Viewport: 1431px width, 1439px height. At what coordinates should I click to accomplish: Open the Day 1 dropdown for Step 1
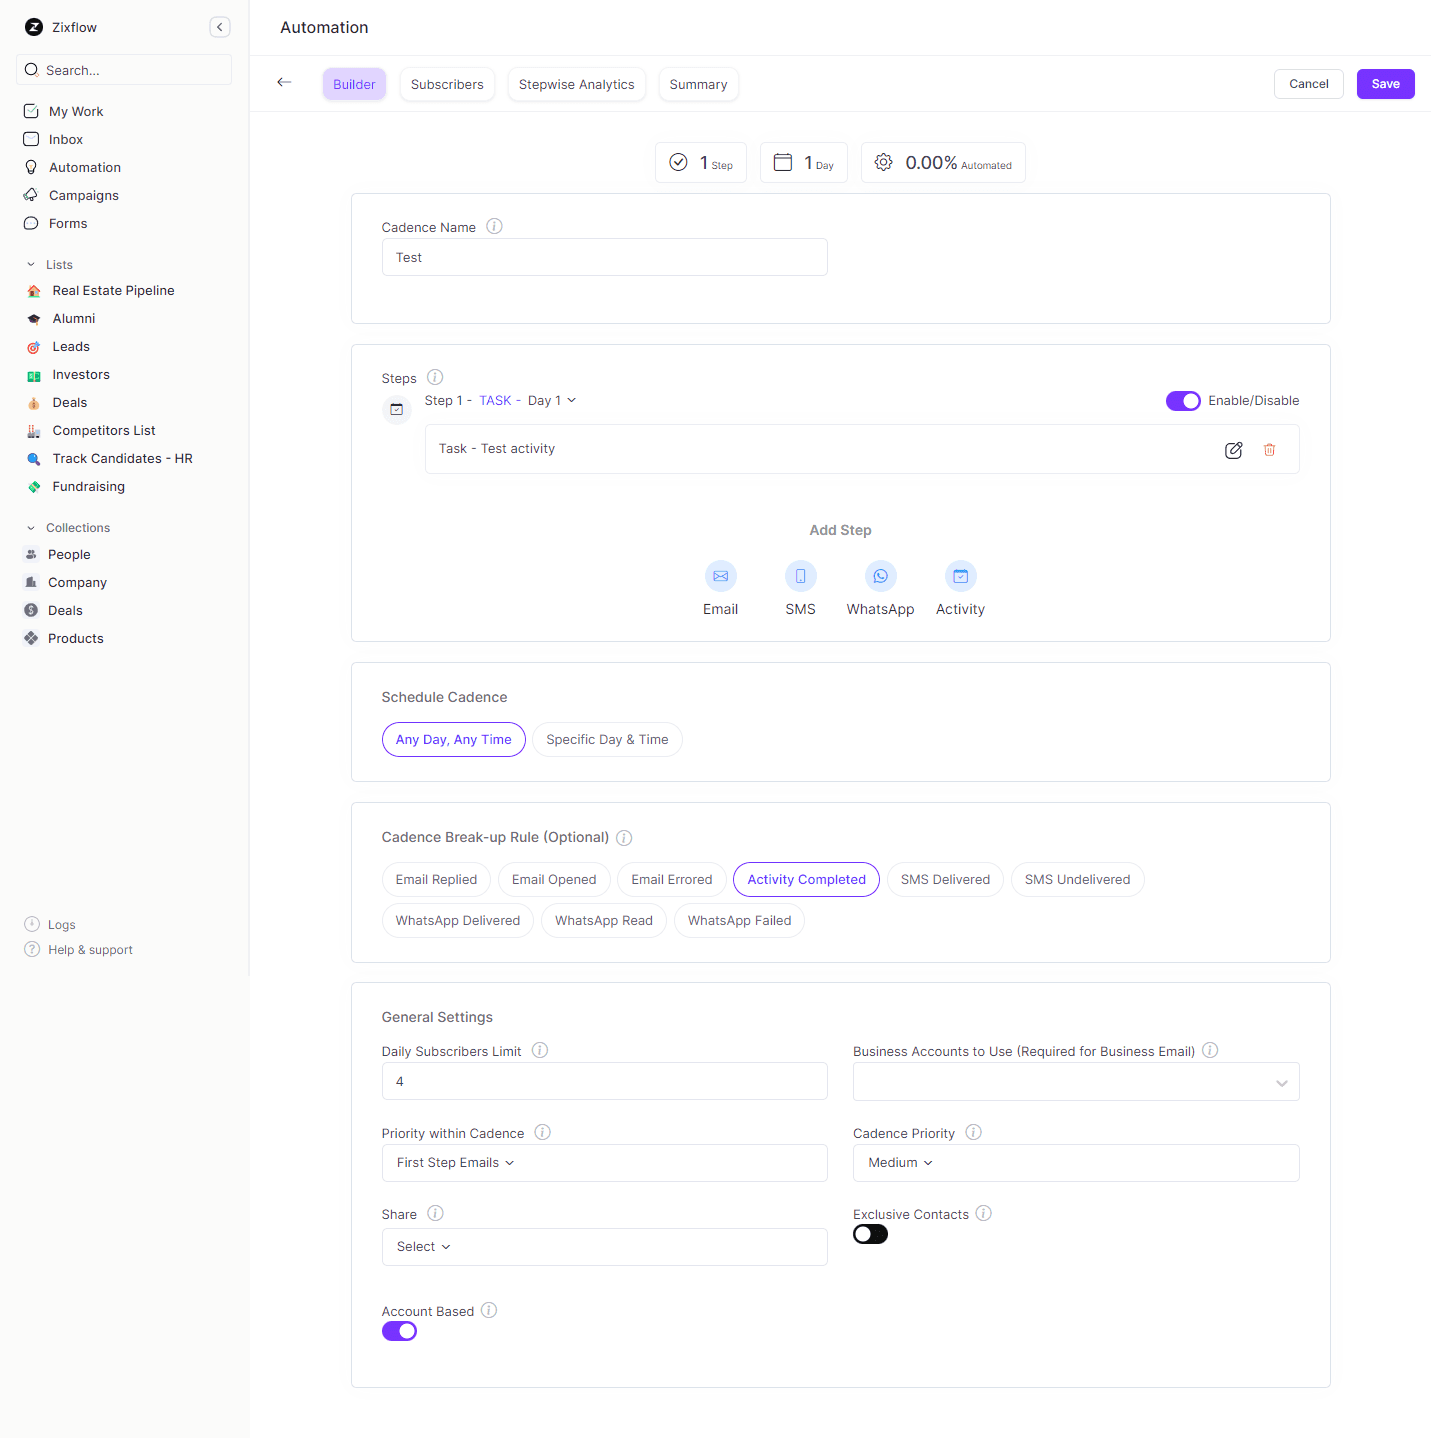tap(551, 400)
